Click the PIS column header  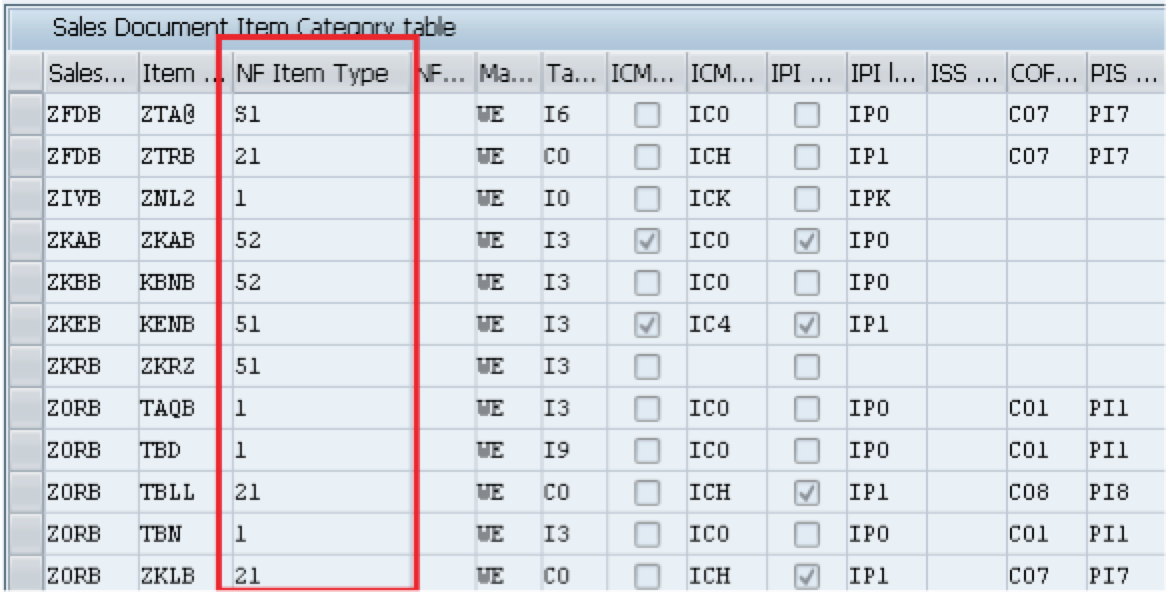[1125, 73]
